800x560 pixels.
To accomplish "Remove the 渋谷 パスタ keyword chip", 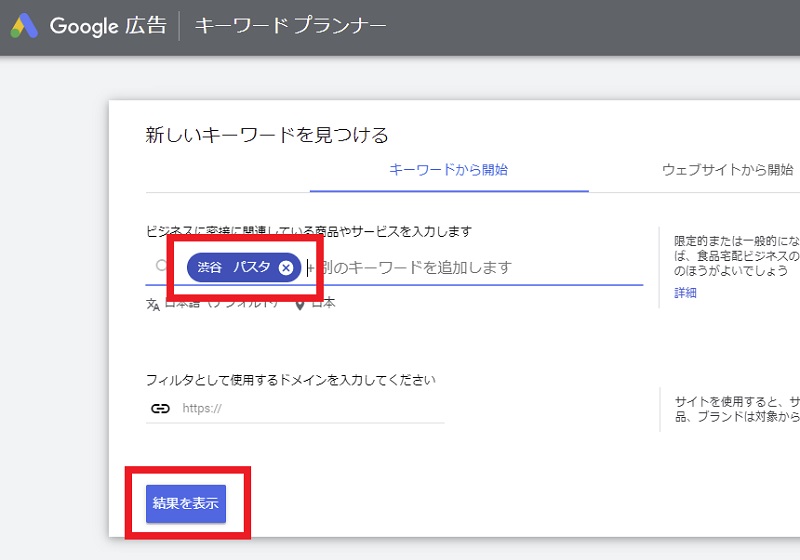I will (x=286, y=268).
